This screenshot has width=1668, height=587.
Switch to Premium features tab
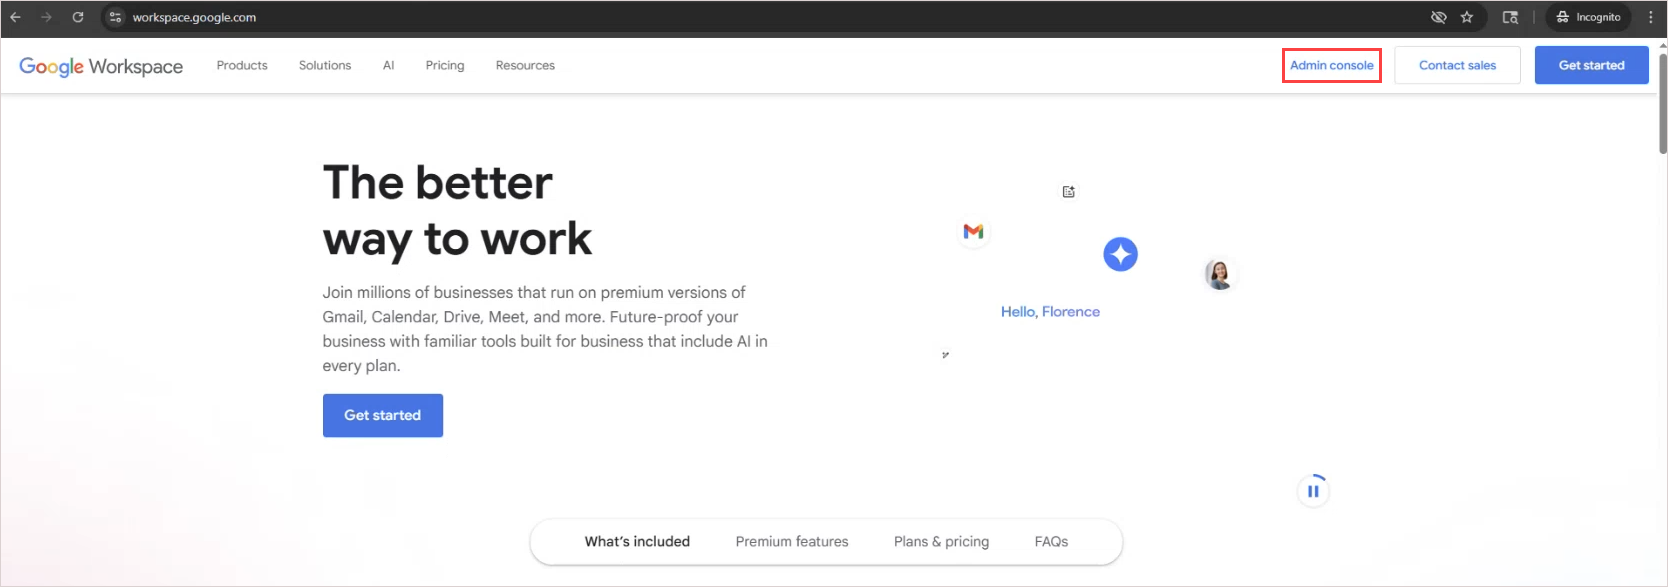tap(792, 542)
